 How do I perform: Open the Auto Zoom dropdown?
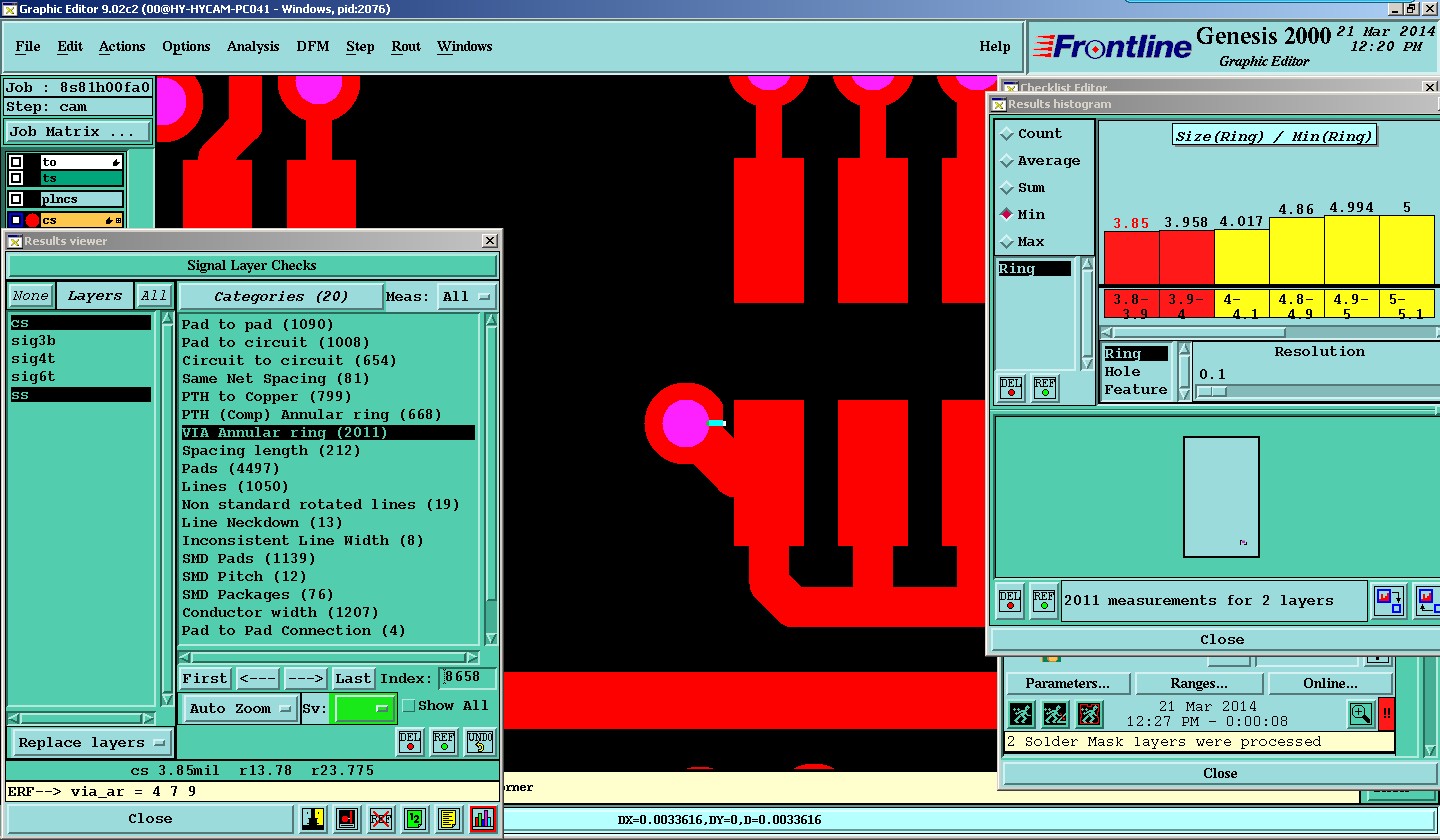coord(239,708)
